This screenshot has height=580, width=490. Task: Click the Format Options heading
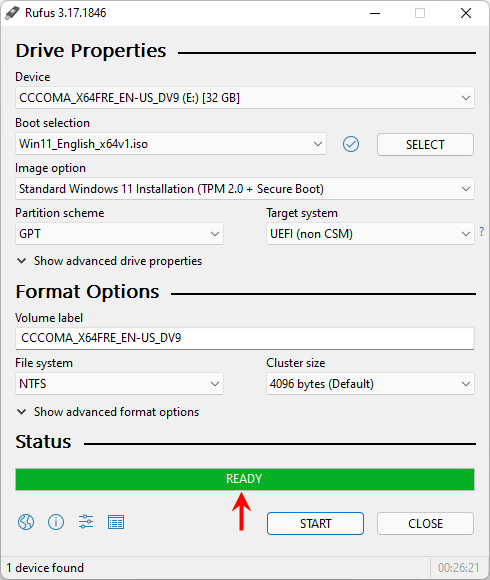87,292
